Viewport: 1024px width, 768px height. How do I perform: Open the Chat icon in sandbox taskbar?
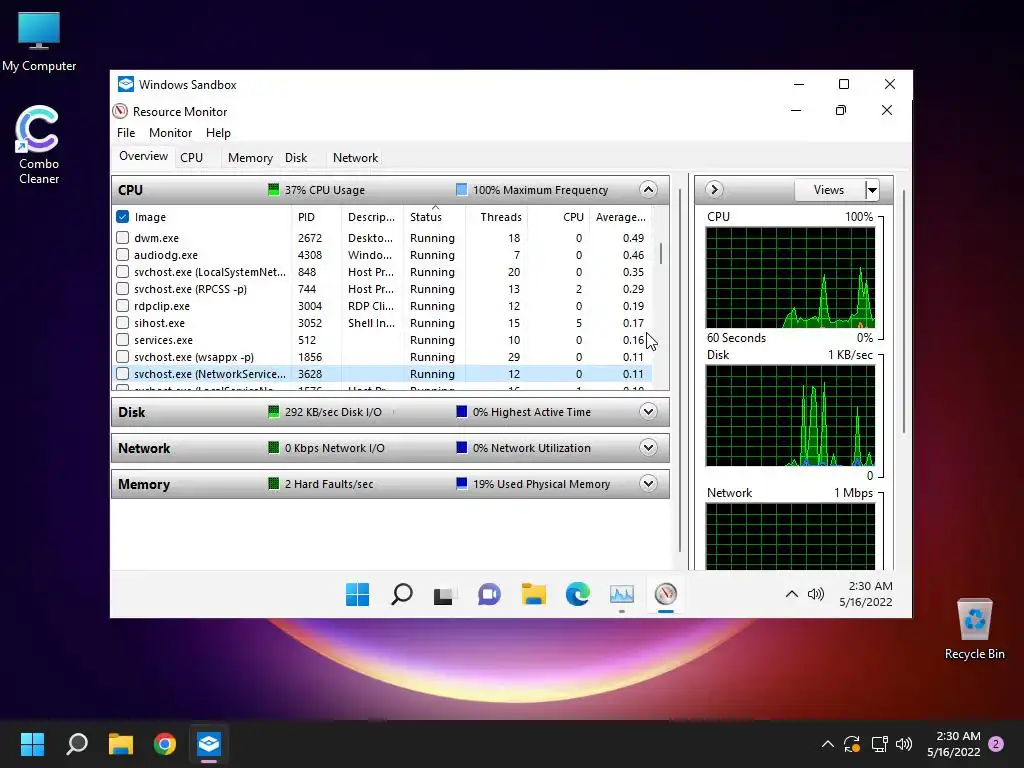click(x=489, y=594)
